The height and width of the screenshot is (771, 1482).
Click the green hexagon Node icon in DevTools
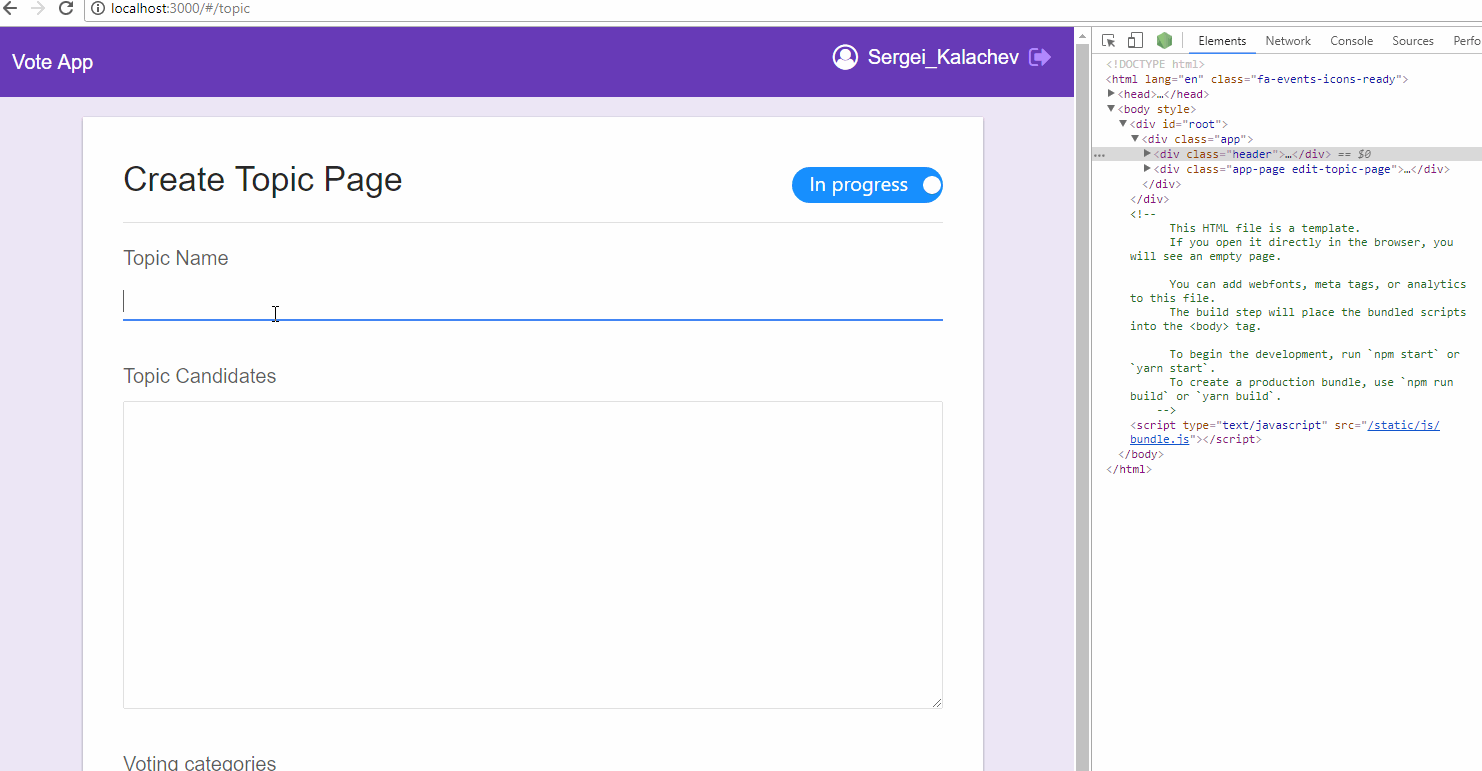1164,41
